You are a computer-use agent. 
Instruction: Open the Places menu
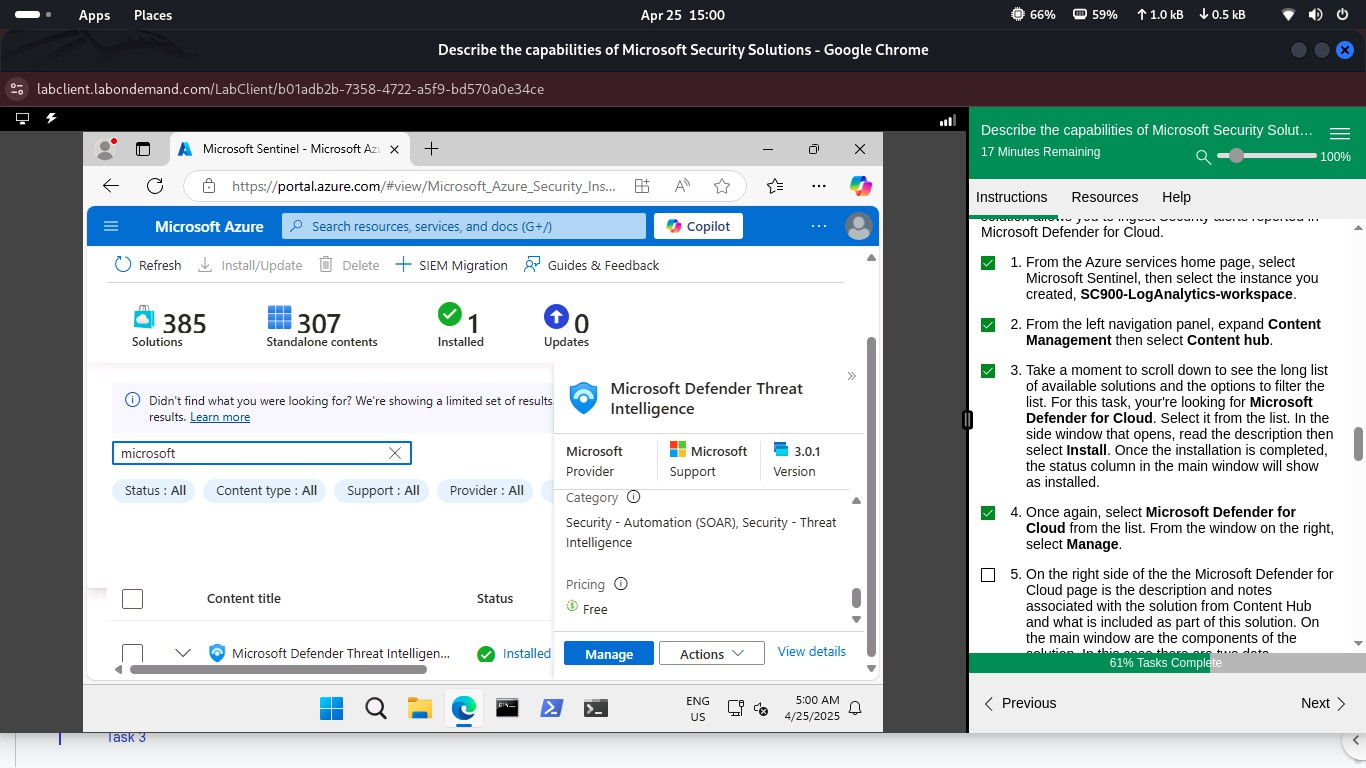tap(152, 15)
